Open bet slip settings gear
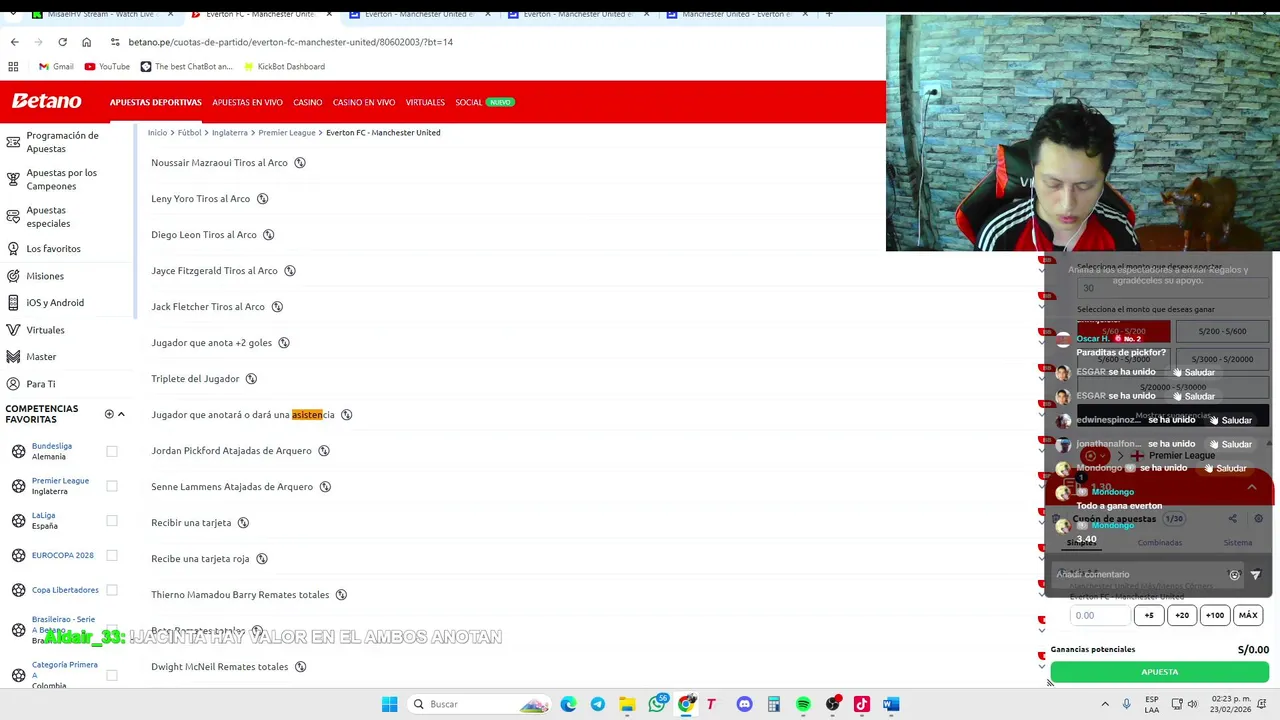The width and height of the screenshot is (1280, 720). pos(1258,519)
